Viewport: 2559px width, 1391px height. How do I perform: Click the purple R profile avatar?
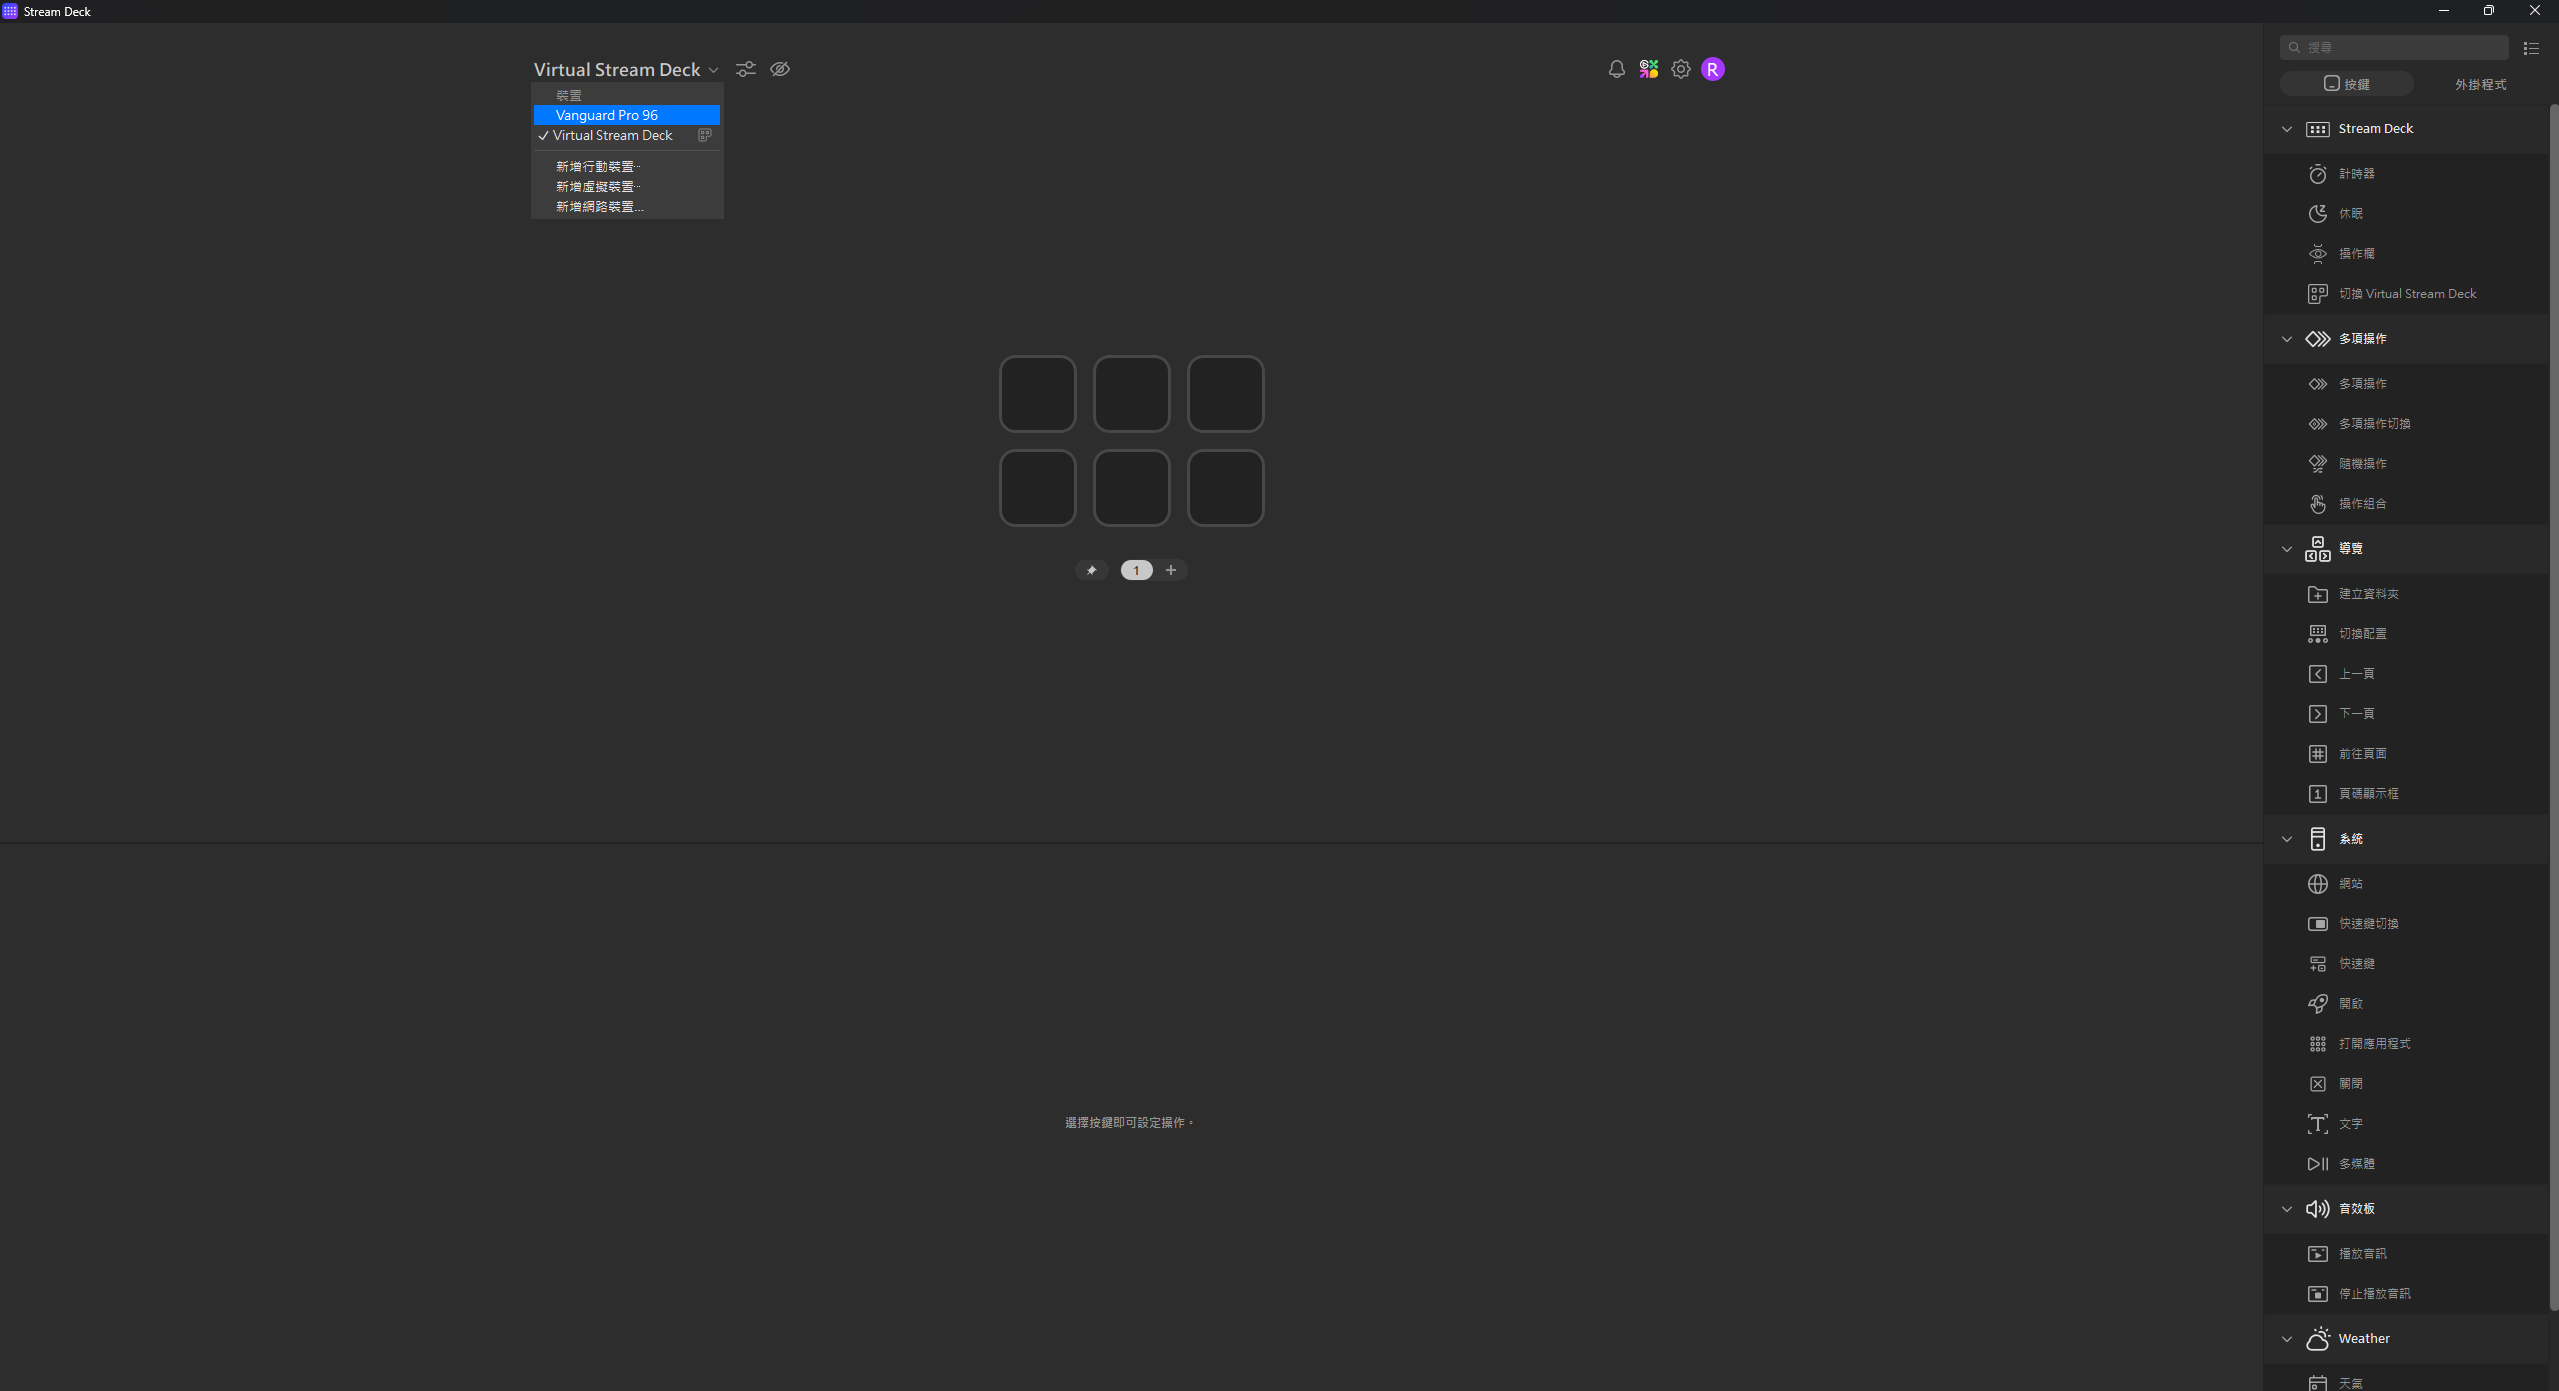[1712, 69]
